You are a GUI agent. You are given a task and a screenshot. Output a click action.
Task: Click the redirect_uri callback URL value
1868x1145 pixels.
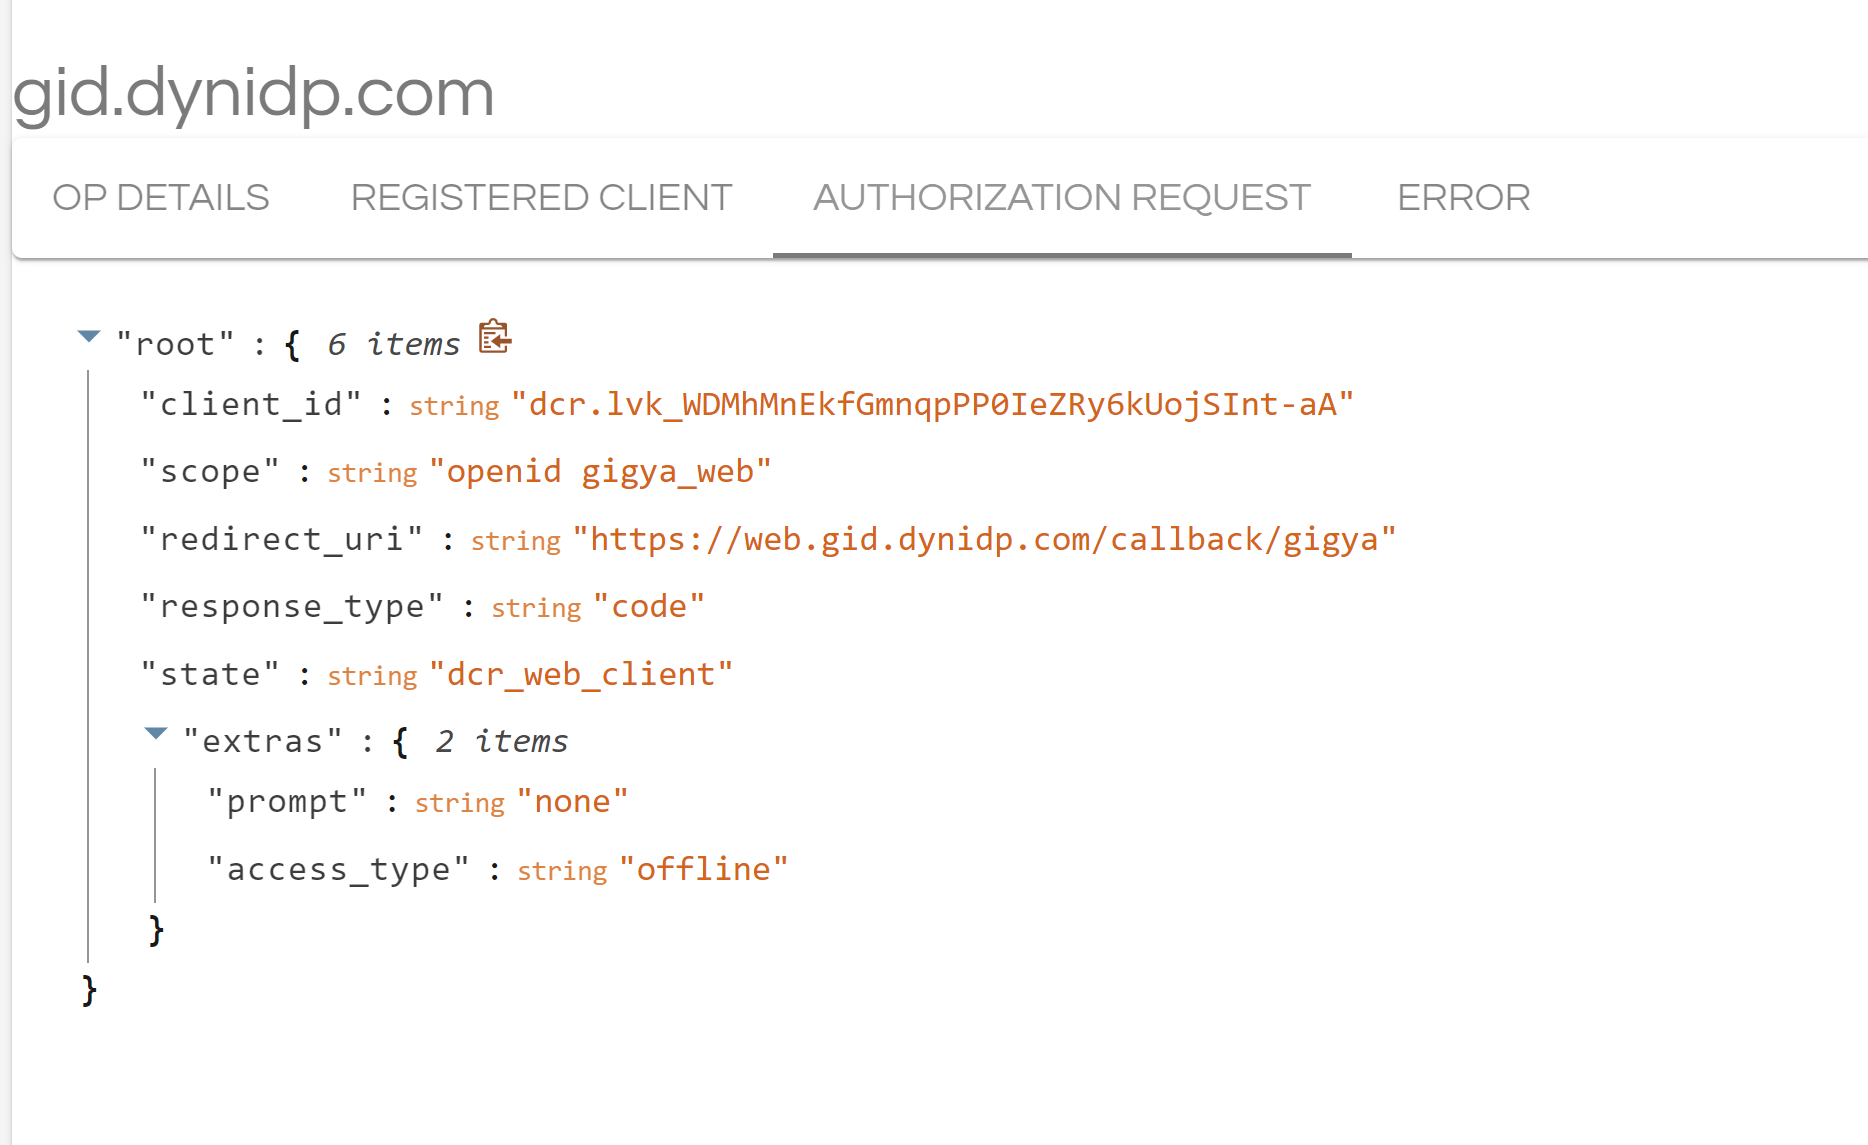pyautogui.click(x=985, y=538)
